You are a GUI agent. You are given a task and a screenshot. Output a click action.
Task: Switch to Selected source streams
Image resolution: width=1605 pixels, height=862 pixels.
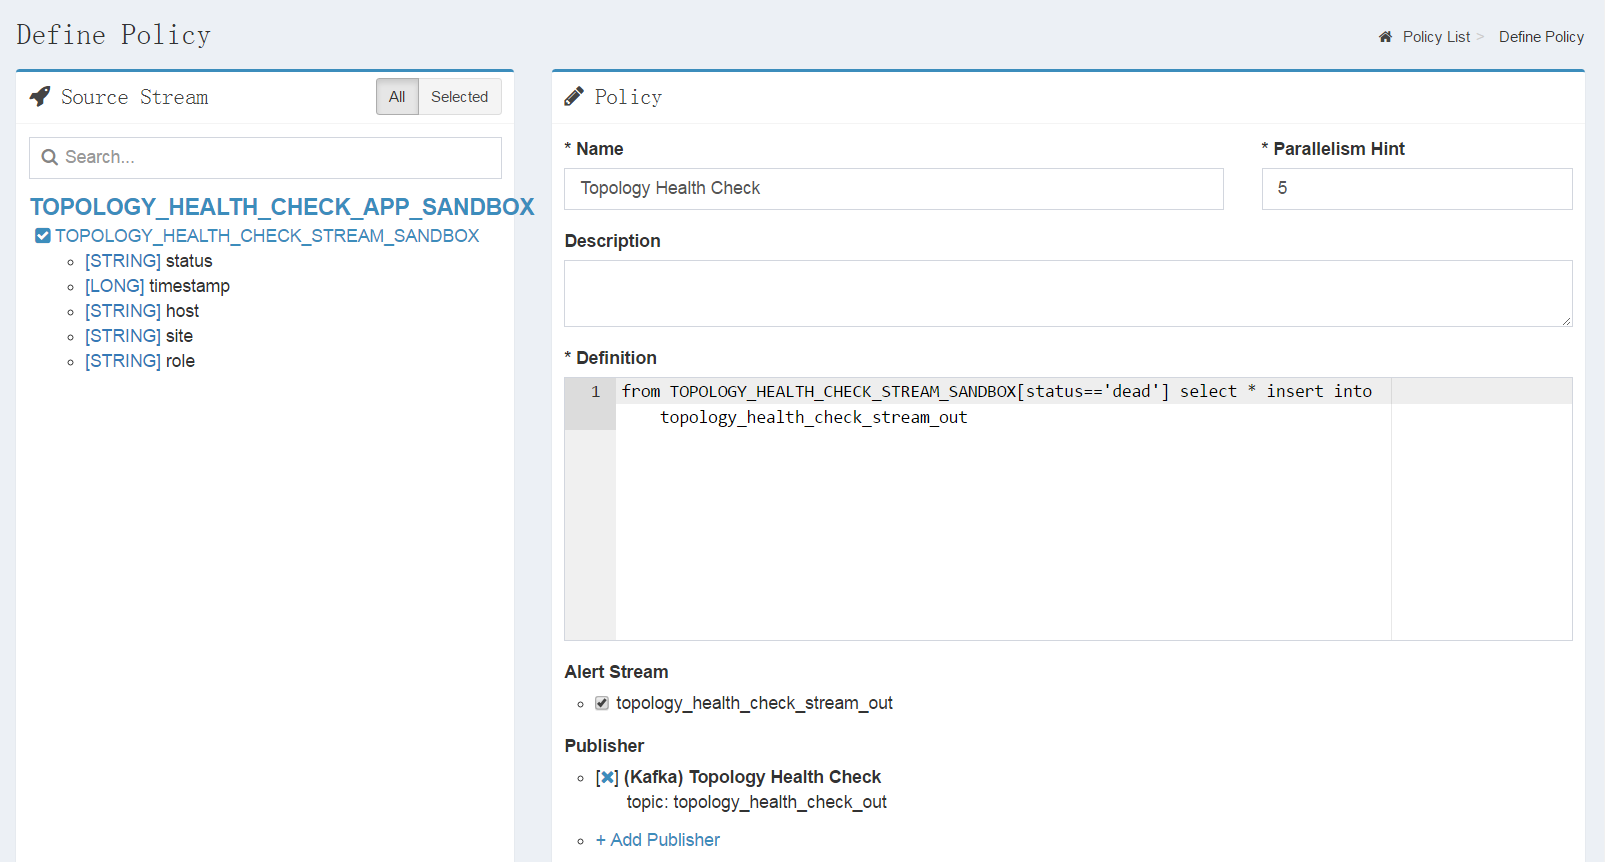click(459, 97)
